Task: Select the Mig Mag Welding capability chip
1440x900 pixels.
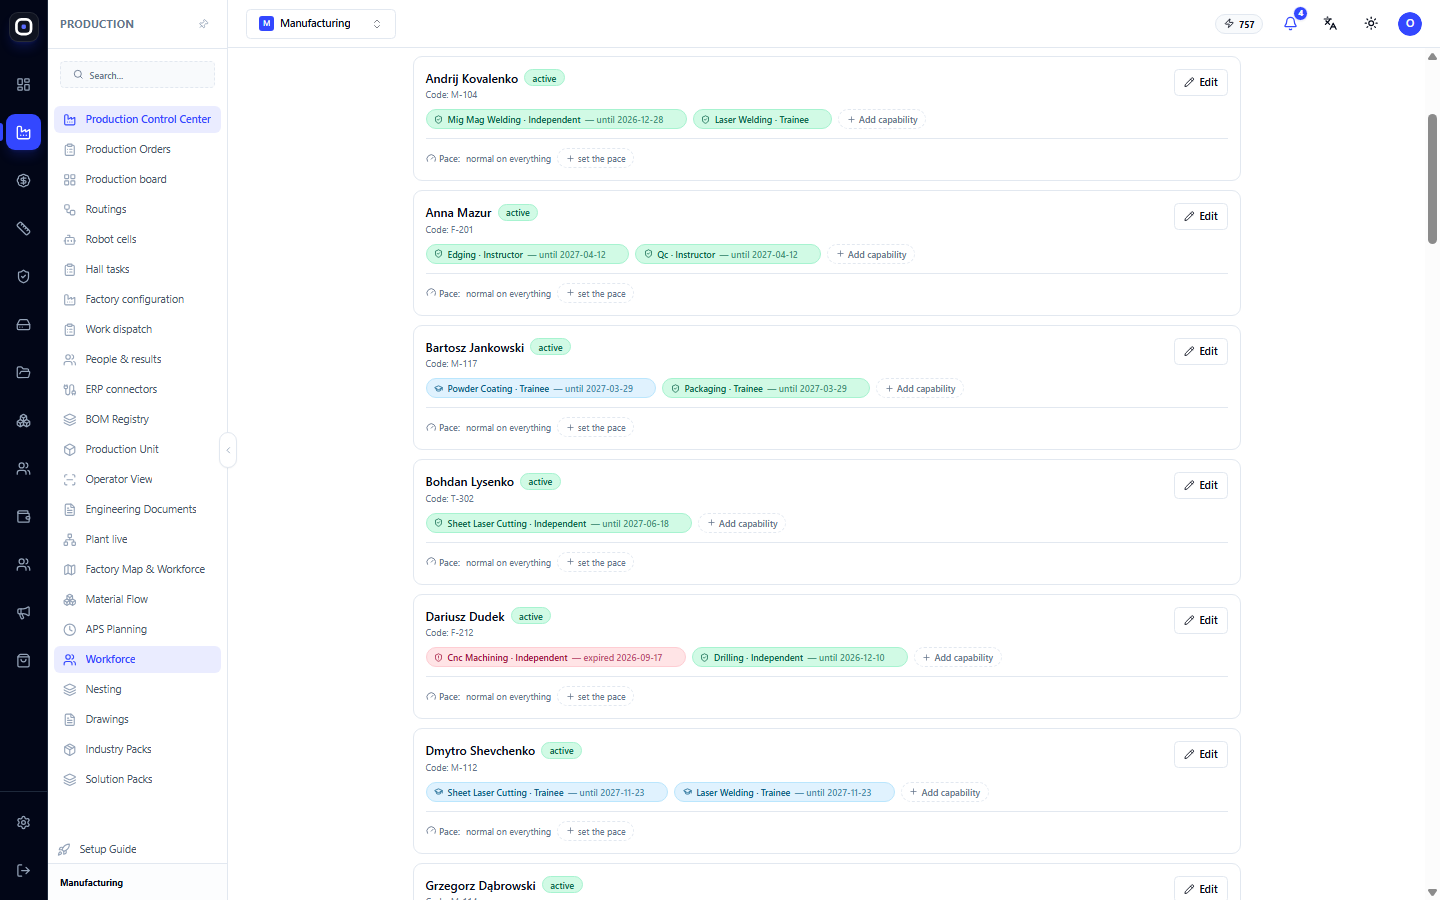Action: (556, 120)
